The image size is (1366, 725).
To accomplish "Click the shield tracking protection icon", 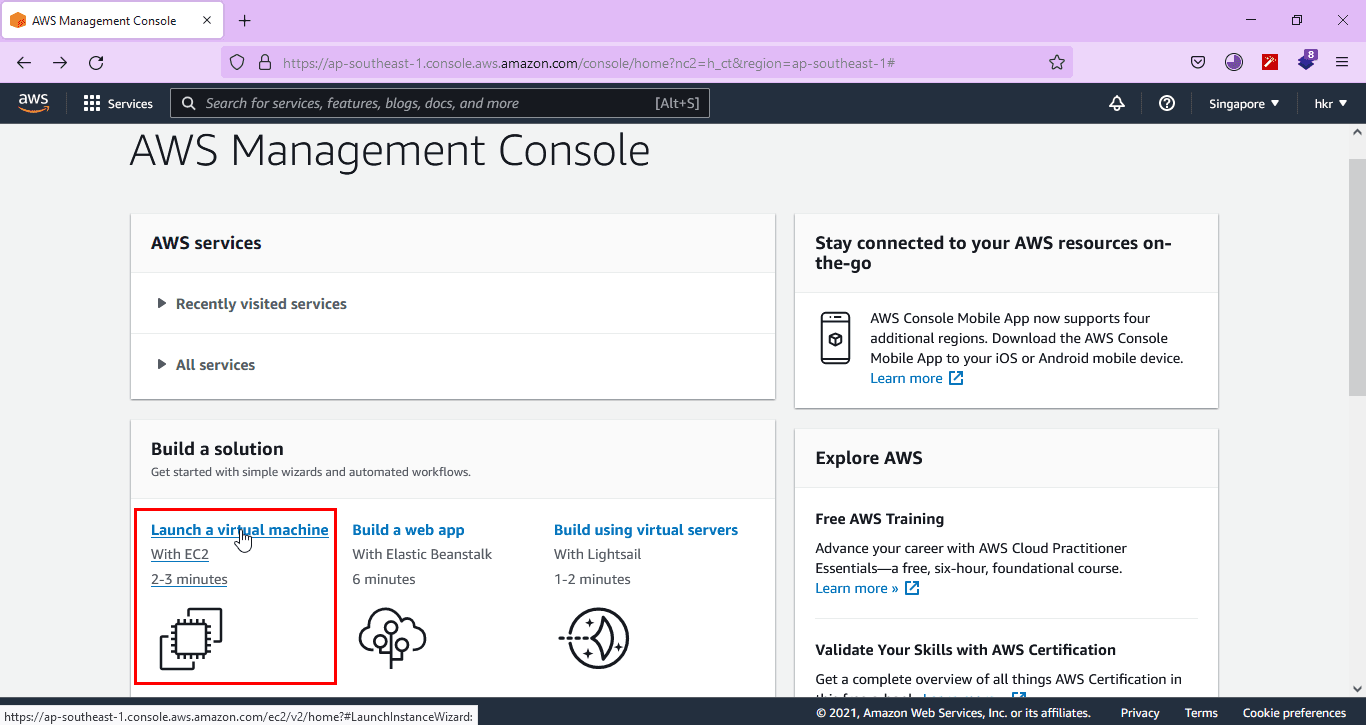I will coord(237,62).
